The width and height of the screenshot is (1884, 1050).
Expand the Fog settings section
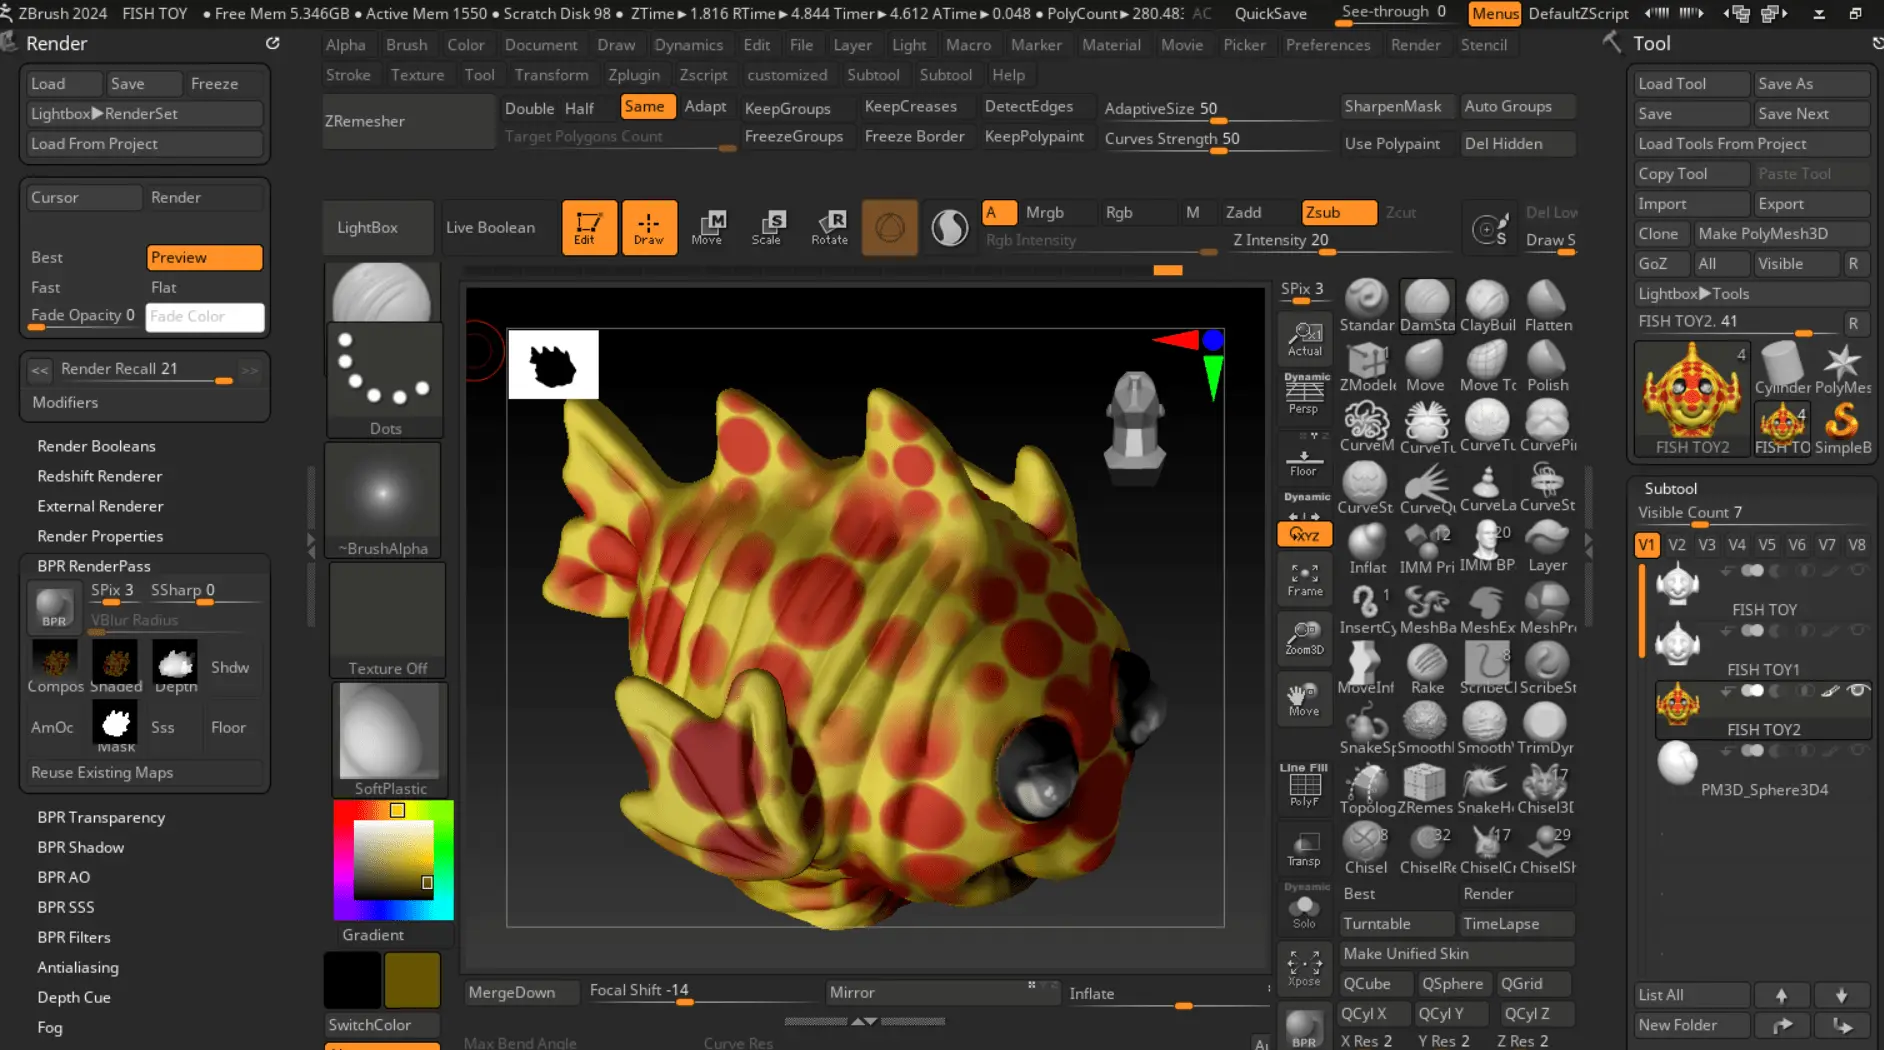point(50,1027)
